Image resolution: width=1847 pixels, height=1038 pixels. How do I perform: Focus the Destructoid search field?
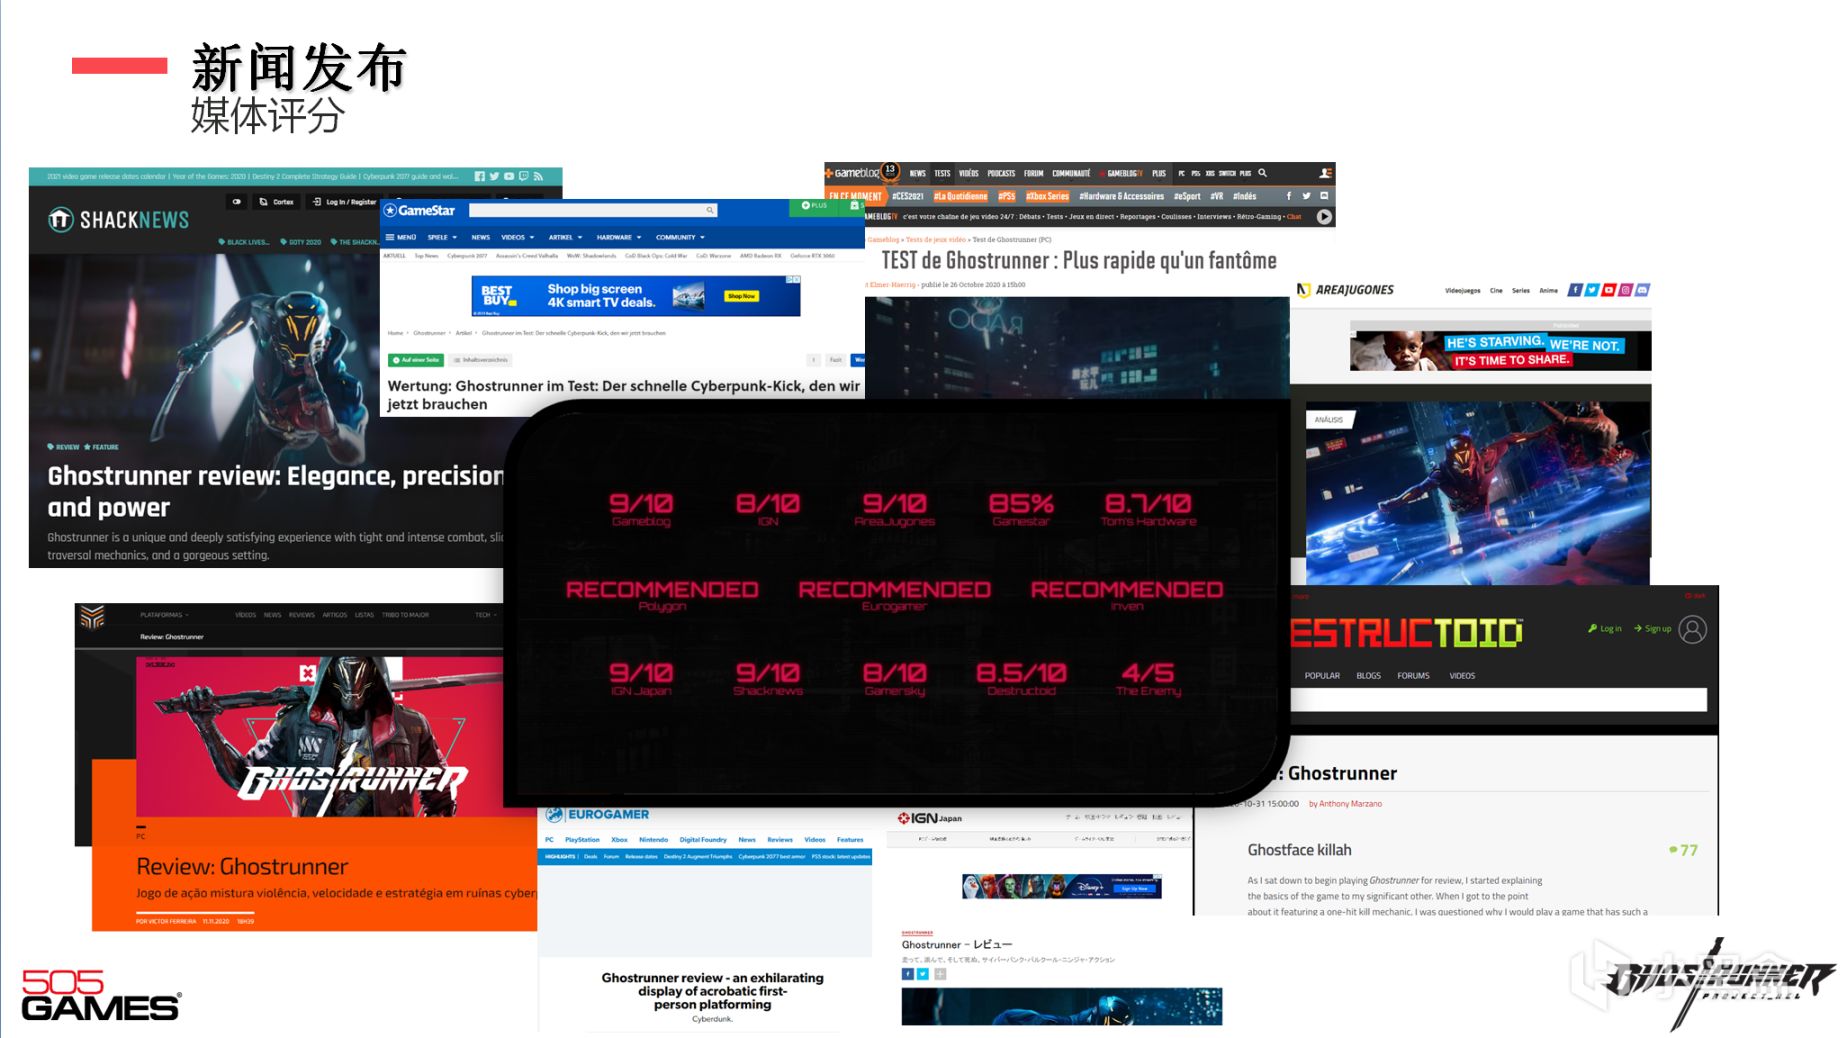[x=1498, y=700]
